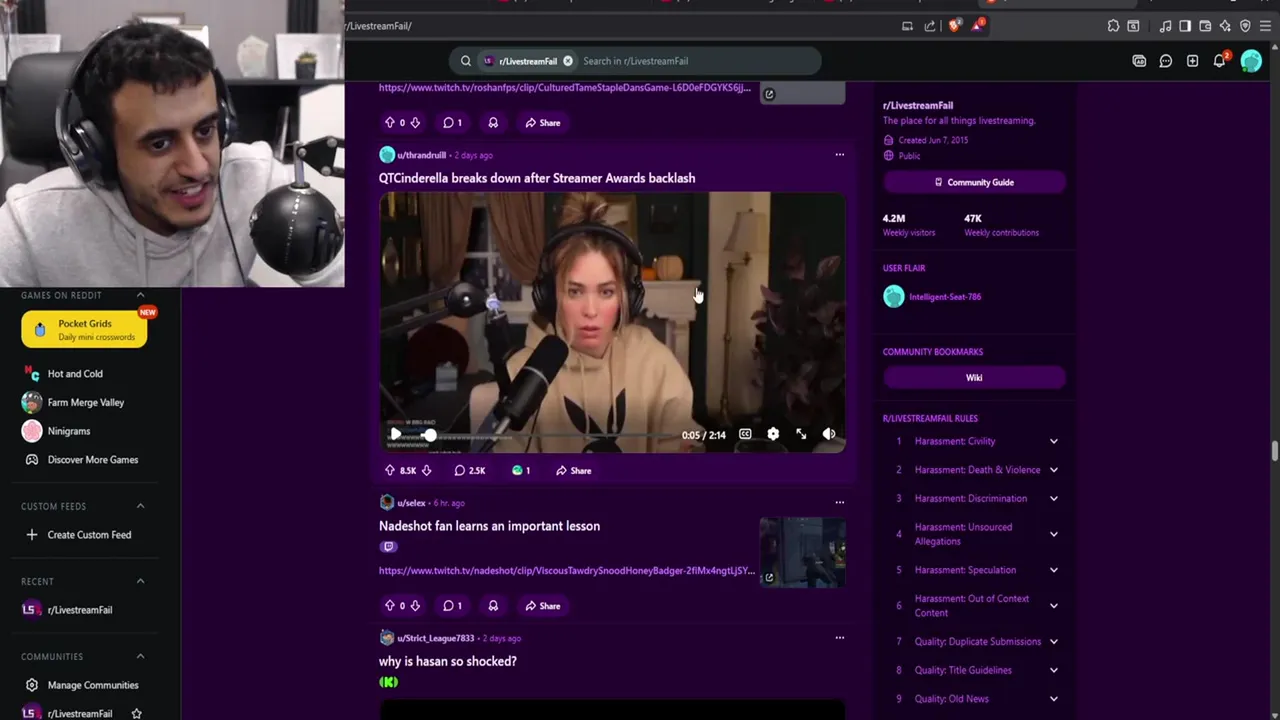Expand rule 5 Harassment: Speculation
Viewport: 1280px width, 720px height.
click(1053, 570)
